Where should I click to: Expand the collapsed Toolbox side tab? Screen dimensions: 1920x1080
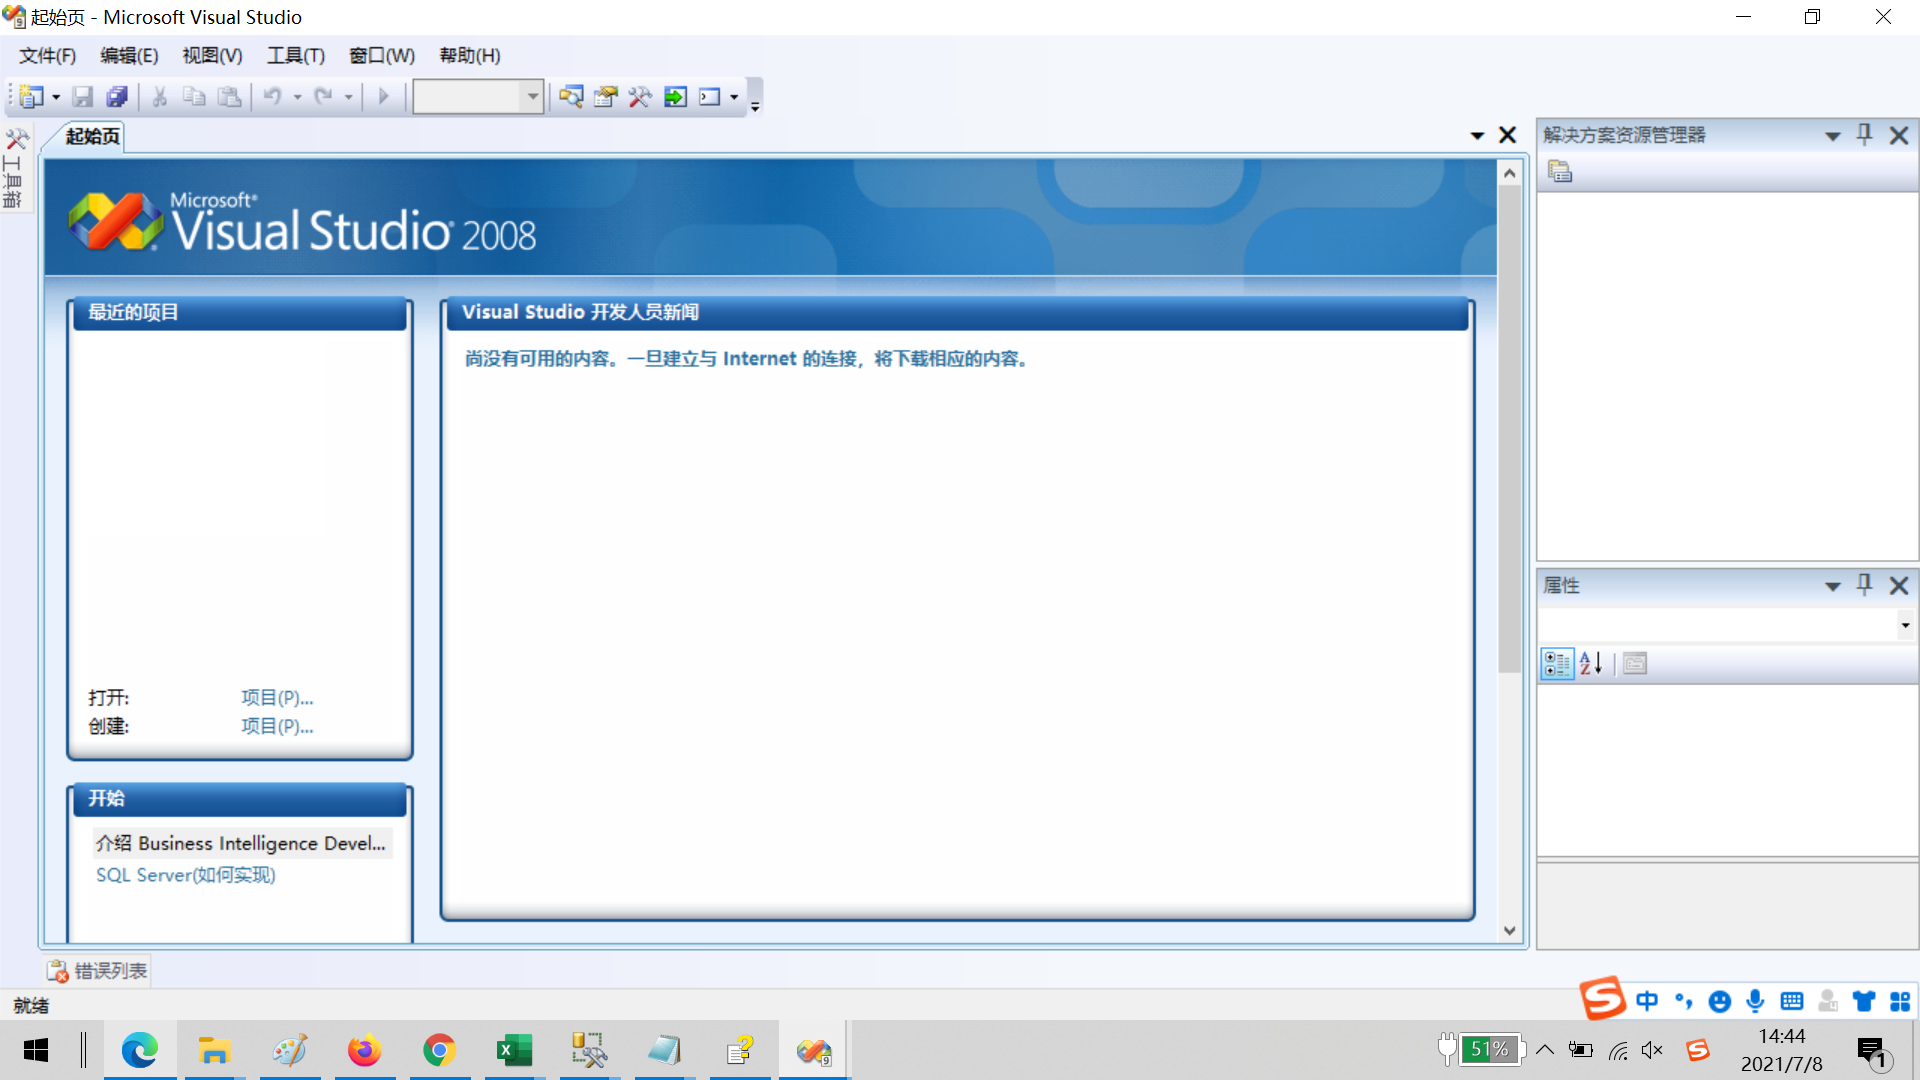(16, 168)
